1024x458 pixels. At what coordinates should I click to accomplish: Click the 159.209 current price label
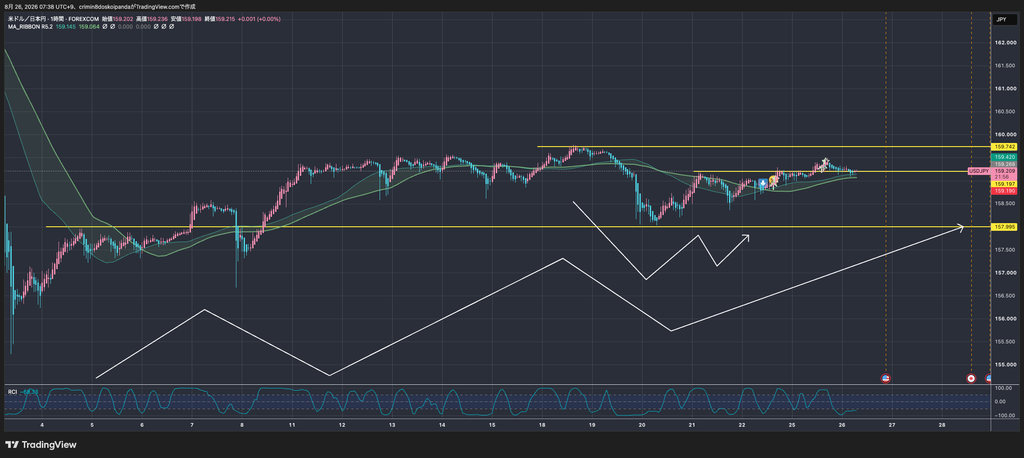point(1004,171)
